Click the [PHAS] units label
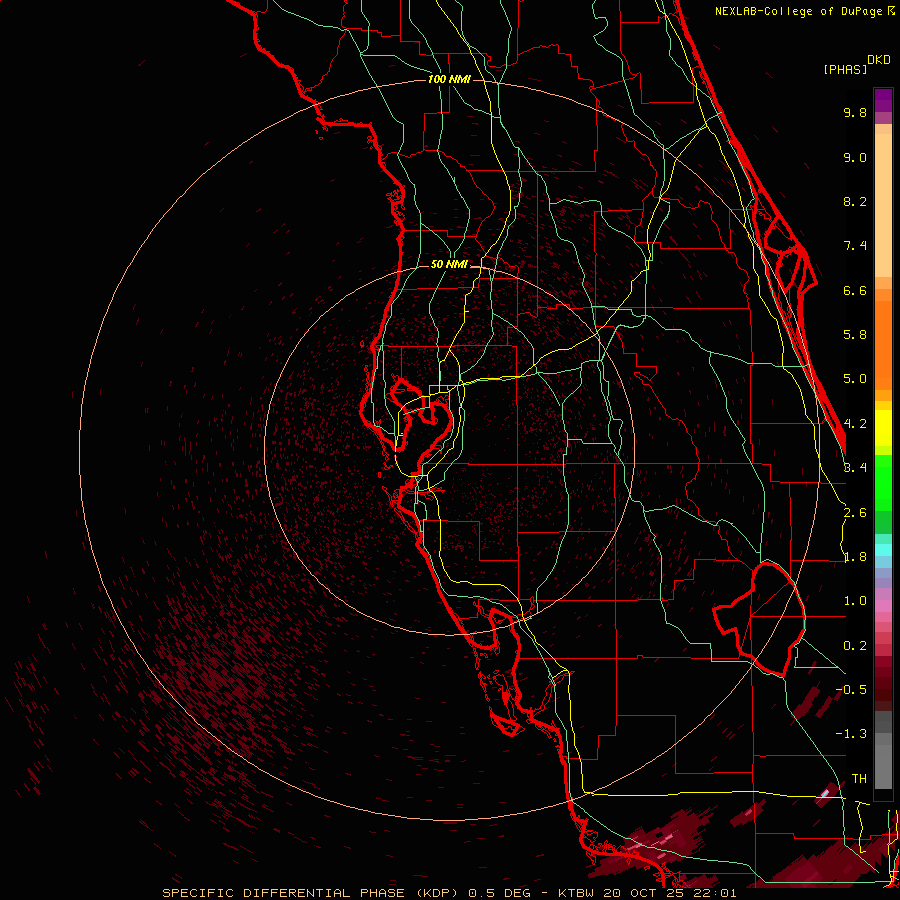 point(845,70)
